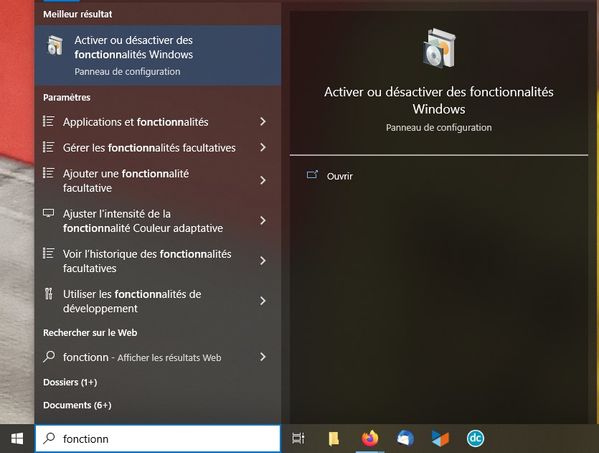Click the search box containing fonctionn
599x453 pixels.
(158, 438)
